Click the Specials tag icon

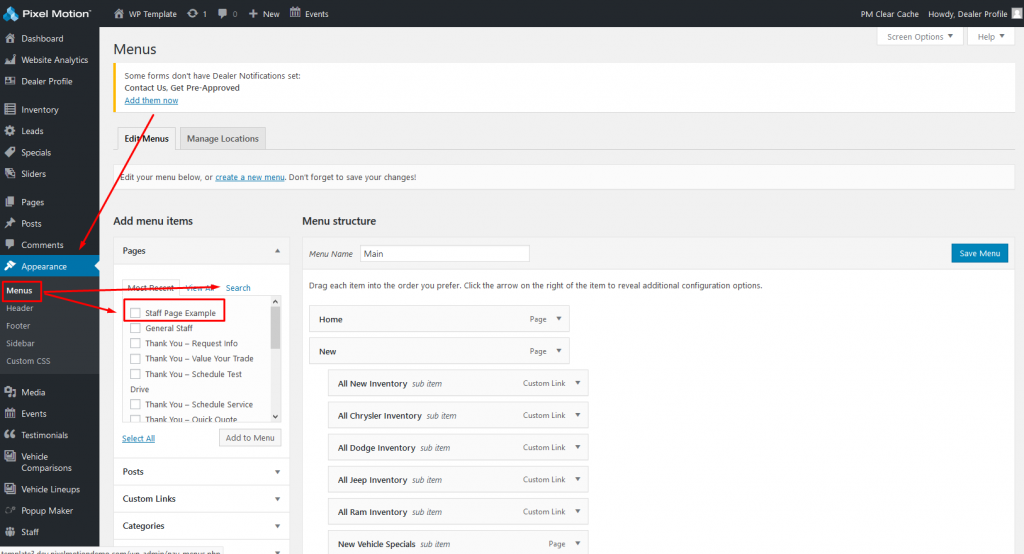[10, 152]
